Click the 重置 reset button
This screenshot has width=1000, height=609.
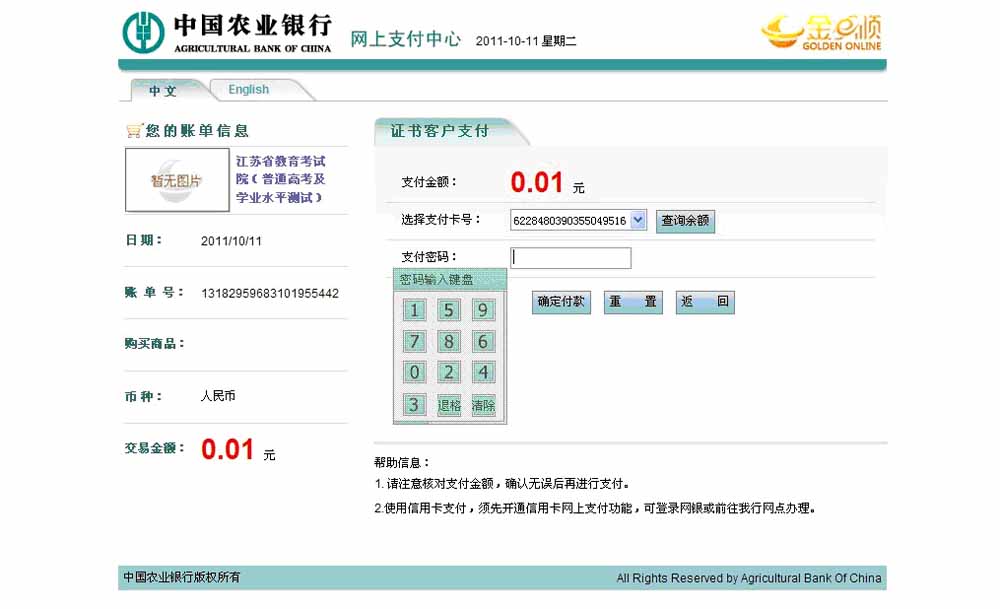633,302
